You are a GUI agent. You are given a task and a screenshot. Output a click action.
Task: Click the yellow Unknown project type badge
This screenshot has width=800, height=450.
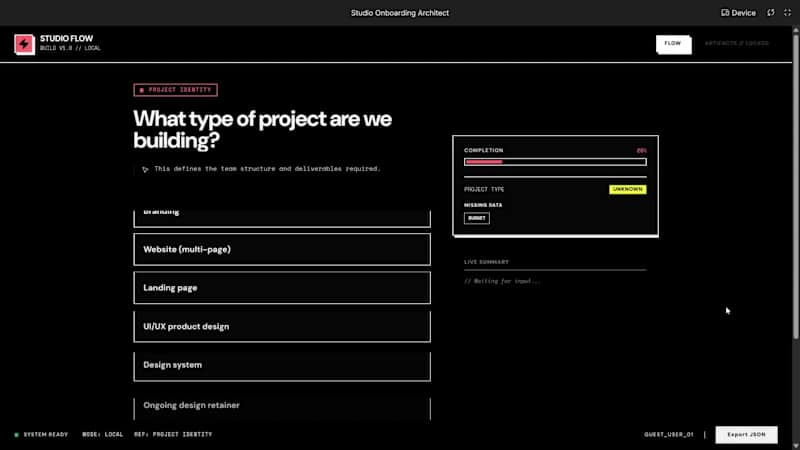(x=627, y=189)
